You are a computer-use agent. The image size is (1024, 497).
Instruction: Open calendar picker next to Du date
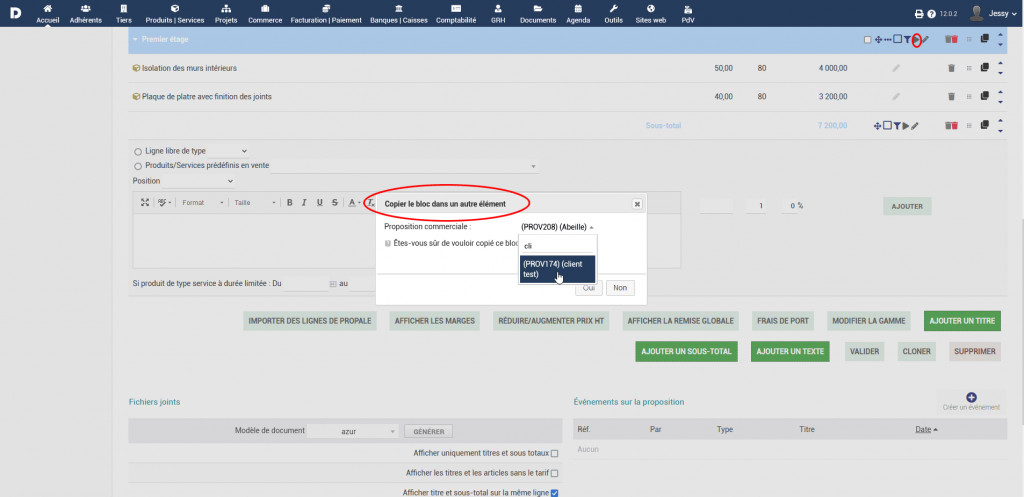click(x=332, y=284)
